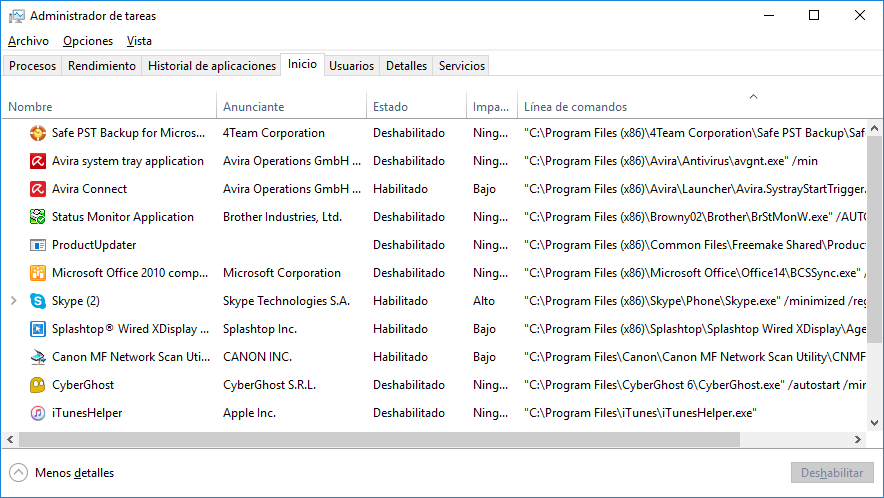Click the vertical scrollbar down arrow
The height and width of the screenshot is (498, 884).
(x=875, y=423)
